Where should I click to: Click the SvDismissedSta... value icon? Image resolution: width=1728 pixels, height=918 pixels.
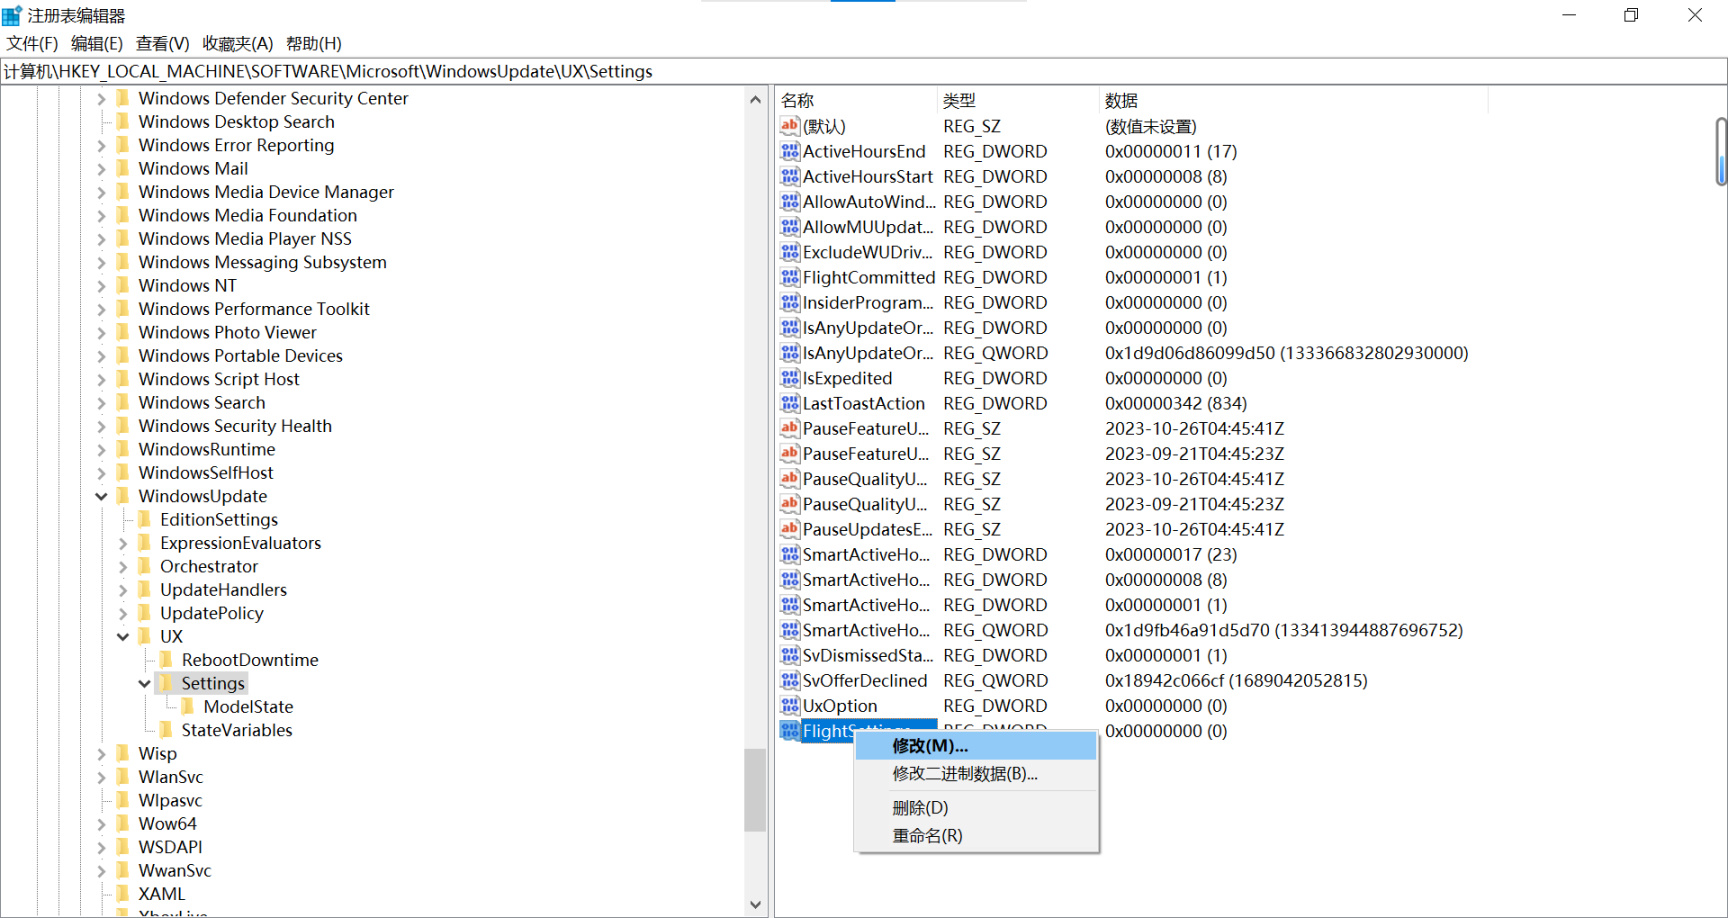(790, 655)
